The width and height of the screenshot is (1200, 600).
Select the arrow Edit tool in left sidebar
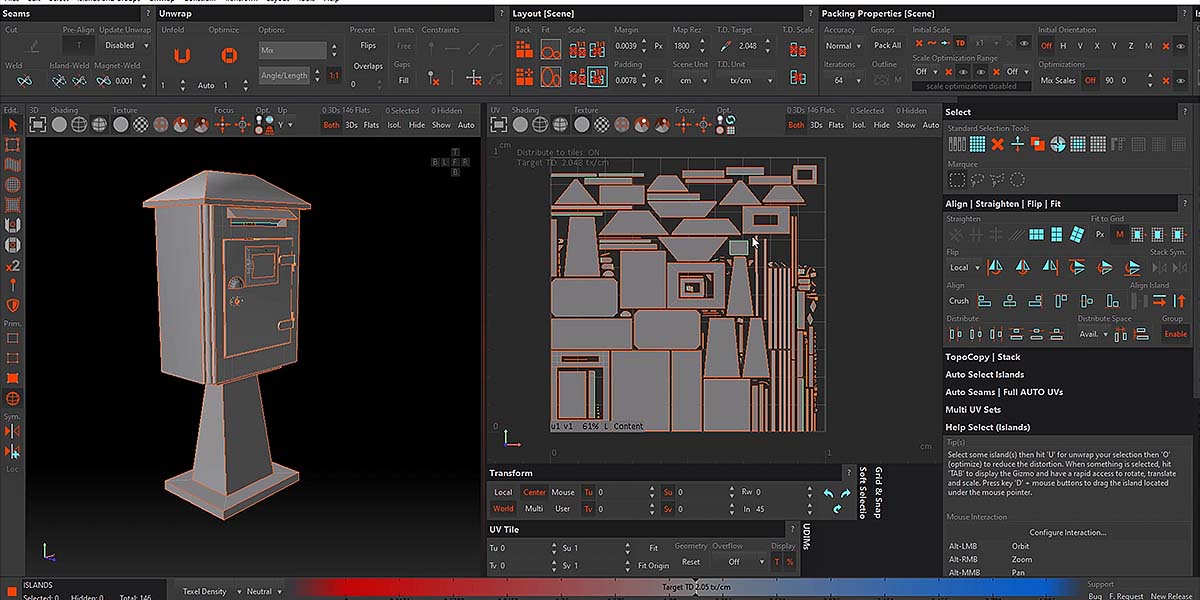click(x=13, y=125)
